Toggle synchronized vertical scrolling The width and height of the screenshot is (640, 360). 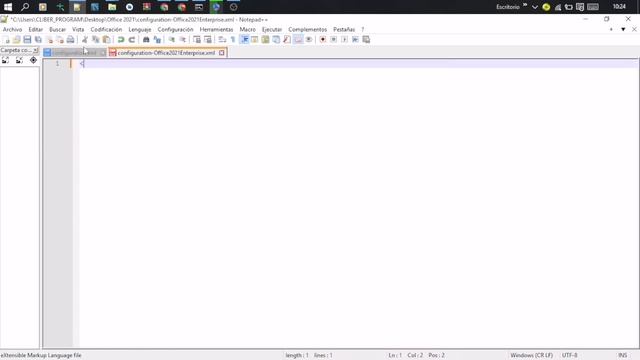pyautogui.click(x=197, y=40)
